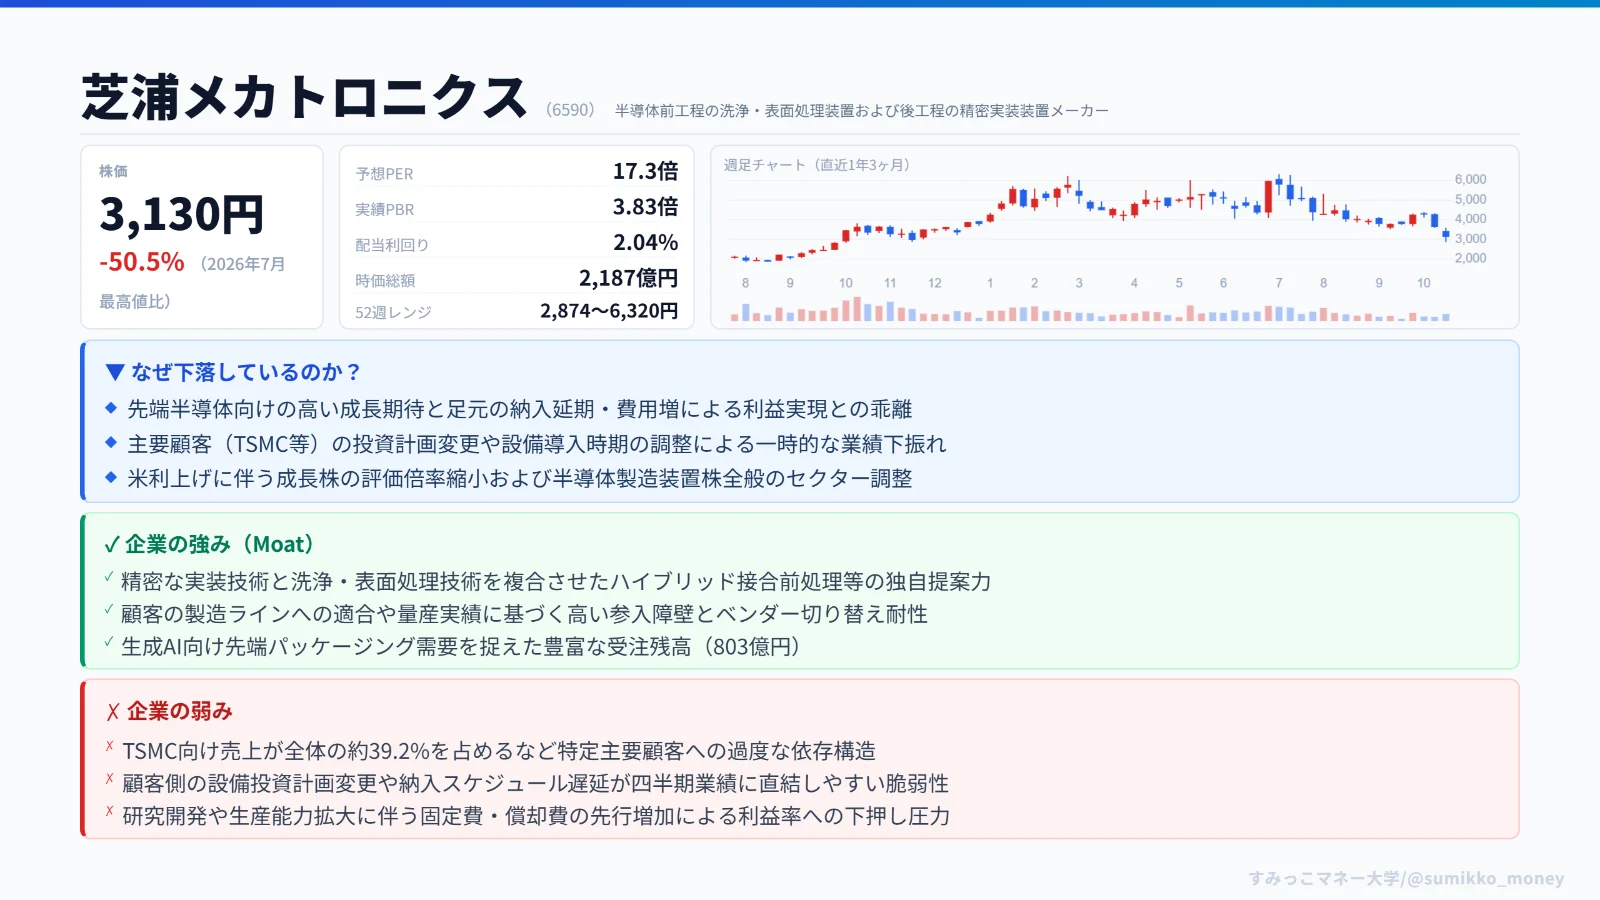This screenshot has width=1600, height=900.
Task: Click the 時価総額 value 2,187億円
Action: click(628, 278)
